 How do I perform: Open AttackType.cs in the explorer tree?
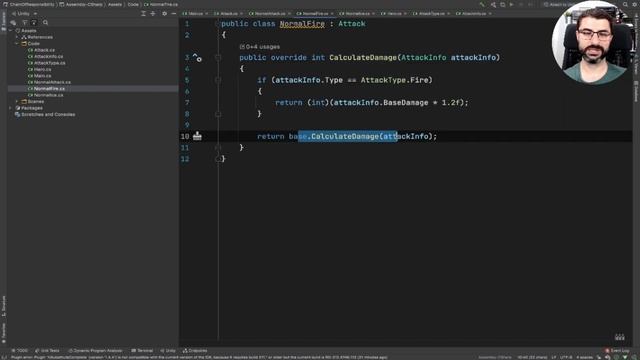click(x=47, y=63)
